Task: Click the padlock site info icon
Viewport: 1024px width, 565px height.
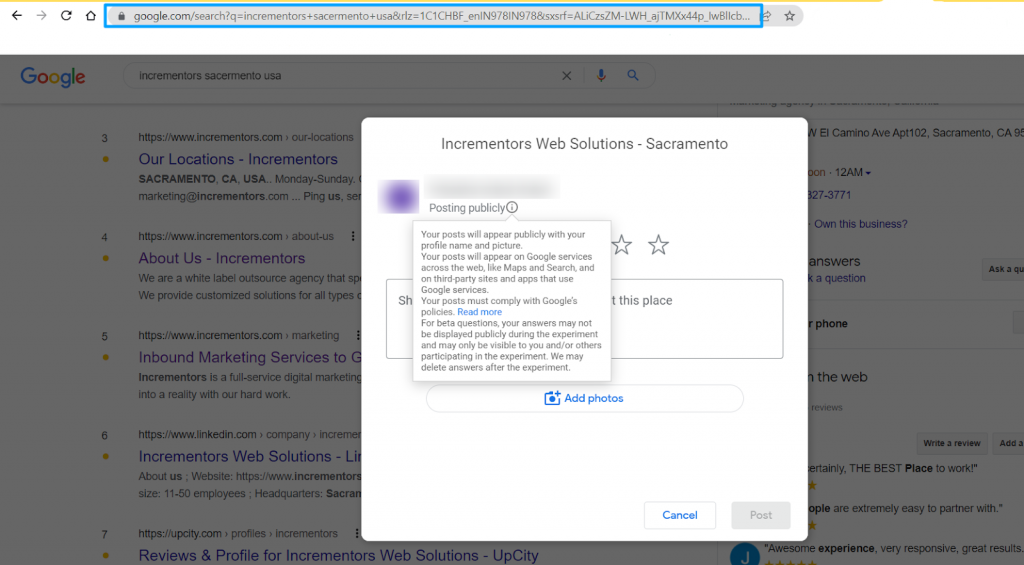Action: (x=121, y=16)
